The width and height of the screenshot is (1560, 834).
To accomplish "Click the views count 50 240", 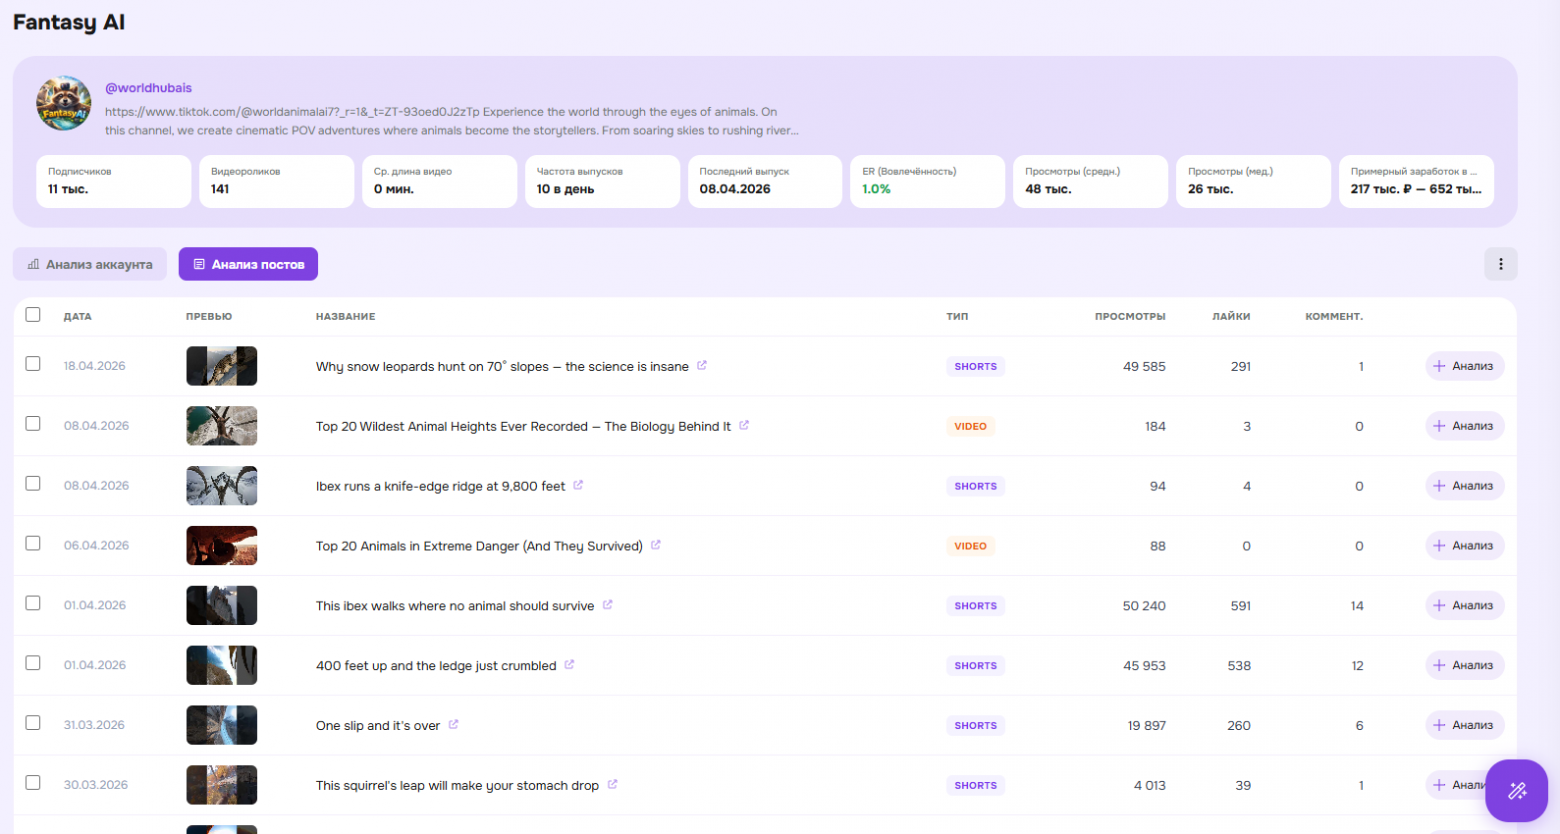I will [1144, 606].
